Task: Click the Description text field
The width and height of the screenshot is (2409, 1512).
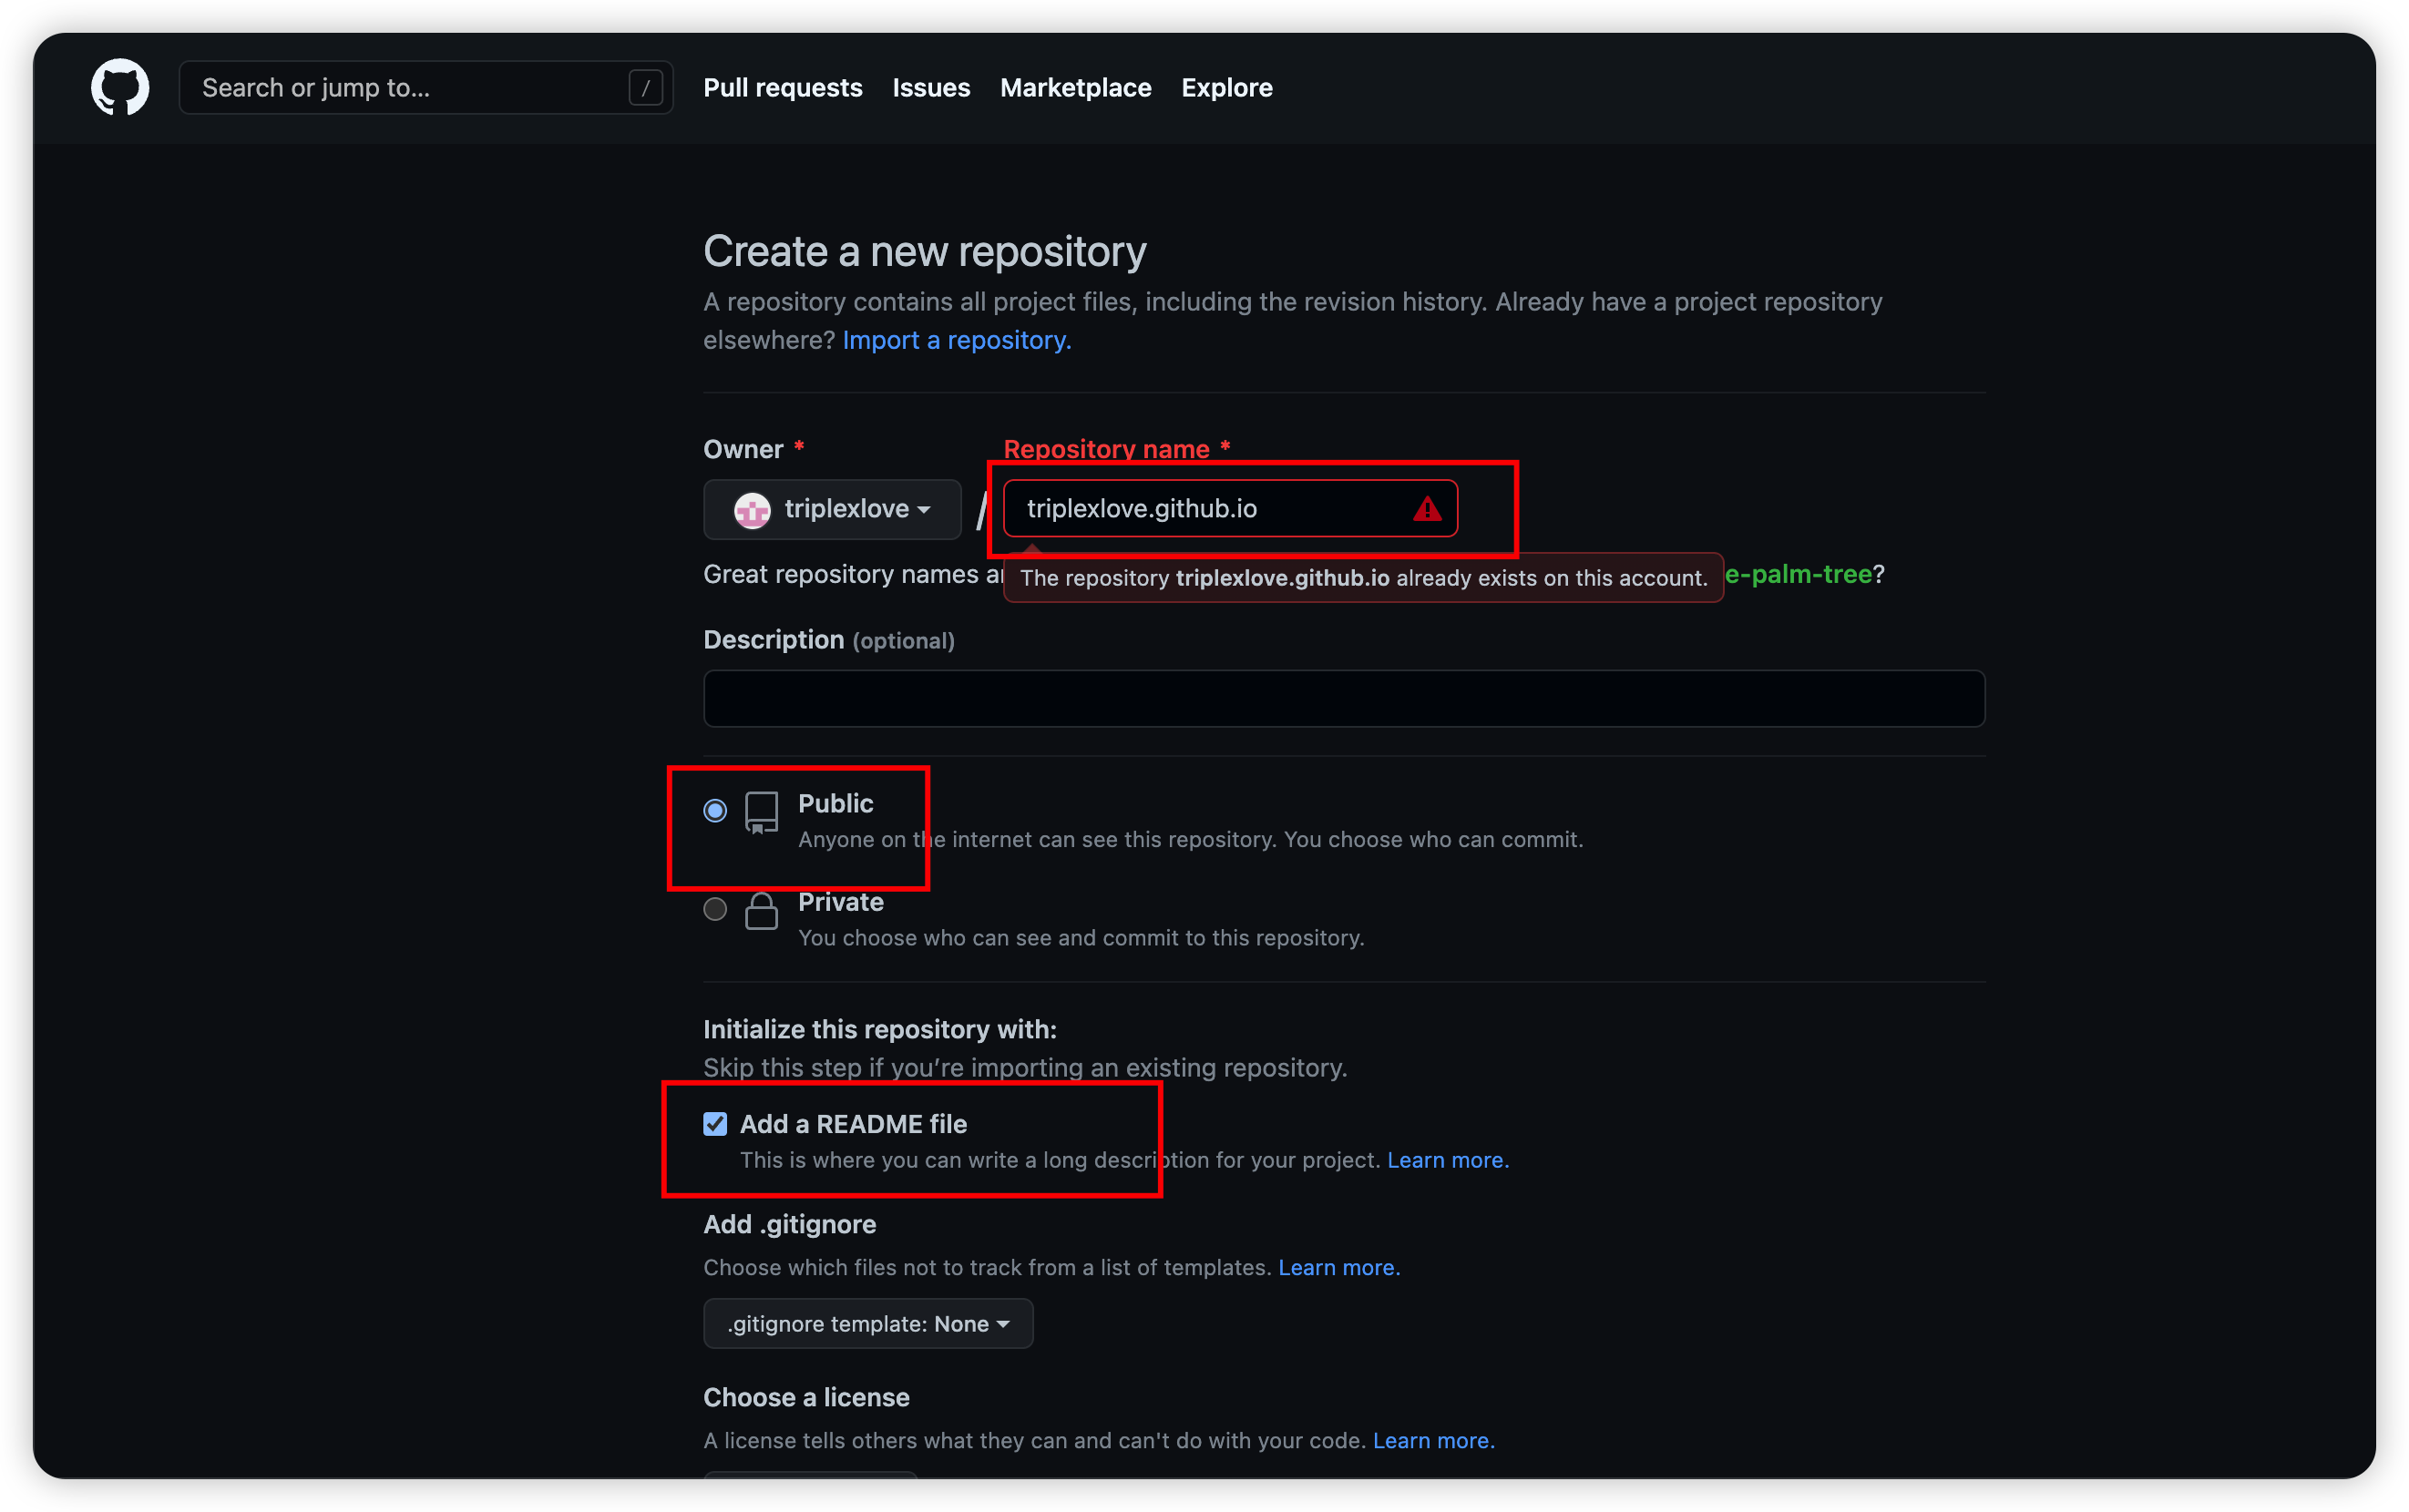Action: [1344, 698]
